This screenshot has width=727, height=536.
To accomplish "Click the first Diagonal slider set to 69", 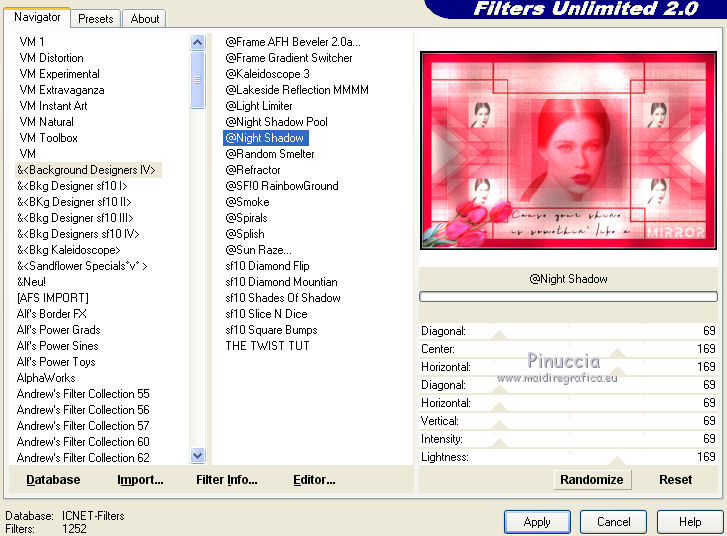I will click(x=568, y=331).
